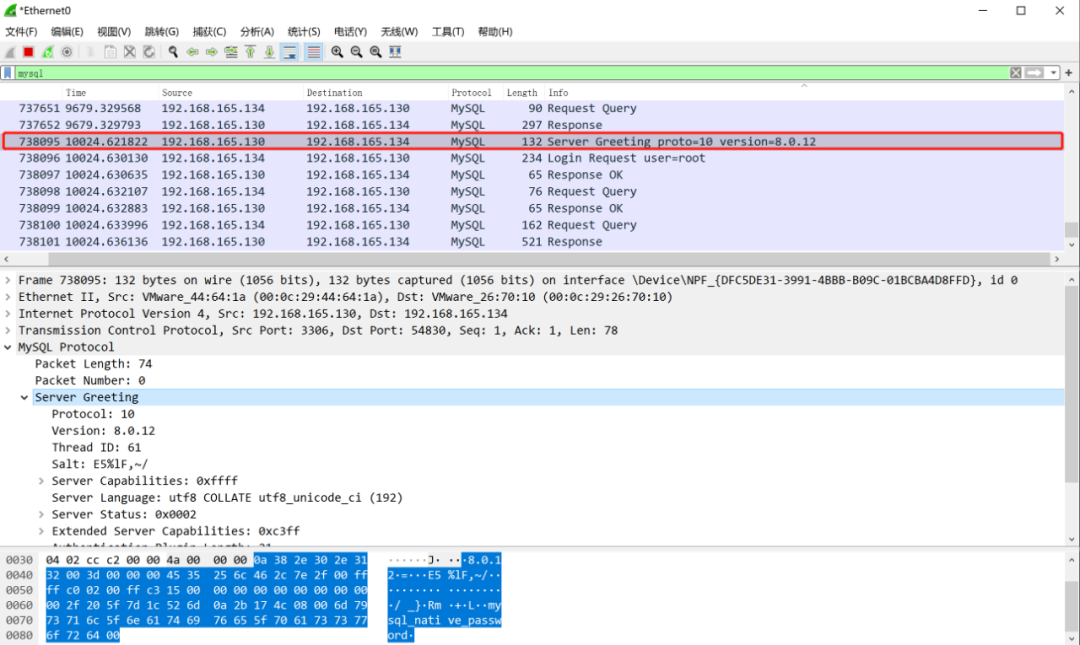This screenshot has height=645, width=1080.
Task: Expand the Transmission Control Protocol section
Action: 9,330
